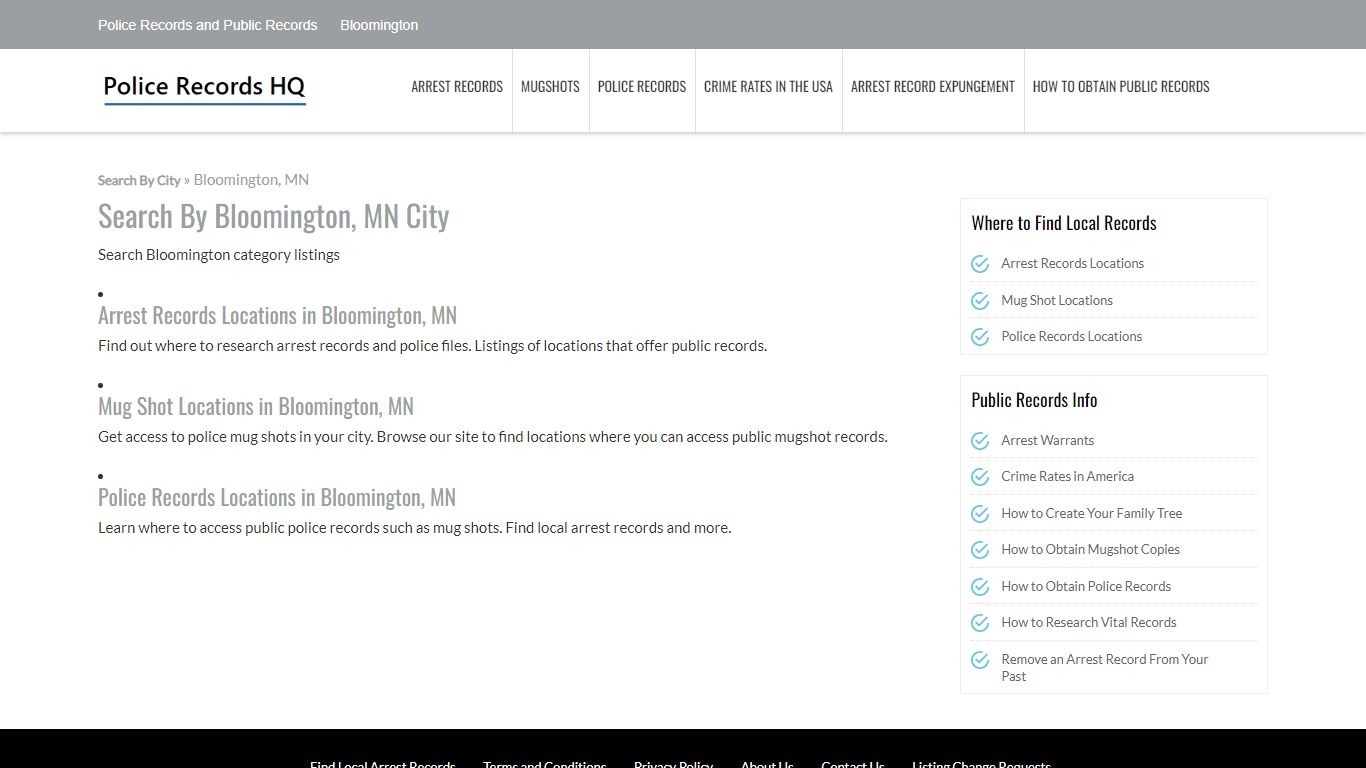Open the Arrest Records menu item
Image resolution: width=1366 pixels, height=768 pixels.
coord(457,87)
